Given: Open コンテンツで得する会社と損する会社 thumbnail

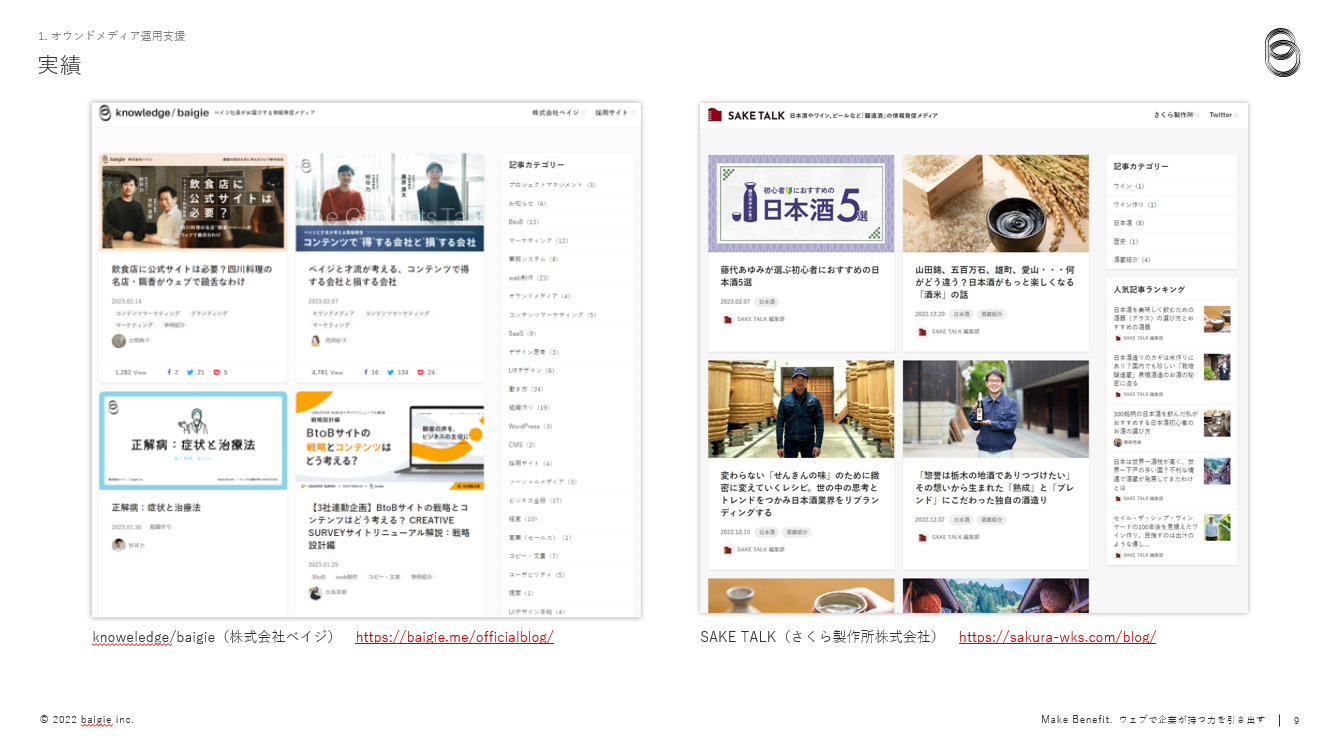Looking at the screenshot, I should pyautogui.click(x=390, y=203).
